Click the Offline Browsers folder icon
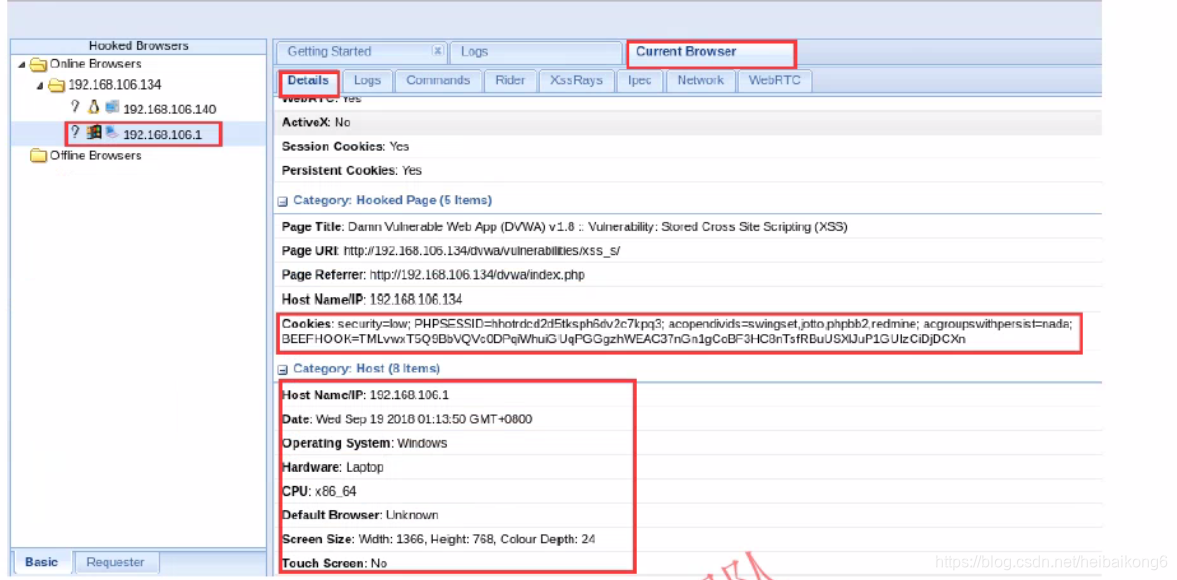The width and height of the screenshot is (1177, 580). [x=38, y=156]
